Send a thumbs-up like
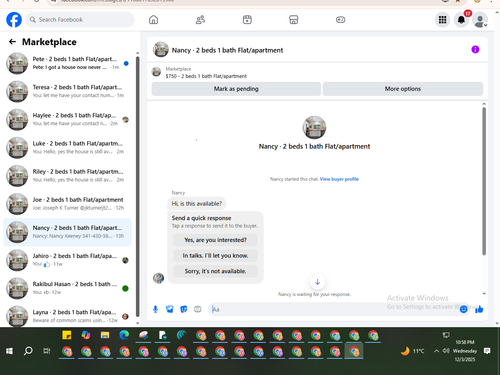Viewport: 500px width, 375px height. (x=479, y=309)
